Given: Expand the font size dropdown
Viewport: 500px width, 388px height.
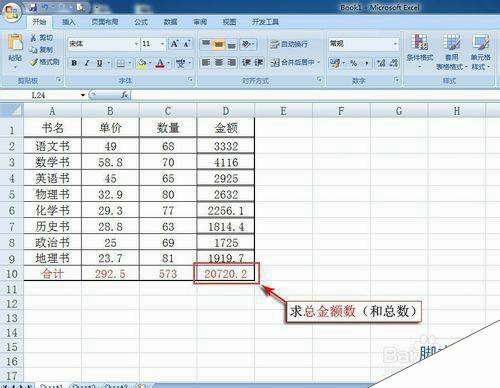Looking at the screenshot, I should (162, 44).
